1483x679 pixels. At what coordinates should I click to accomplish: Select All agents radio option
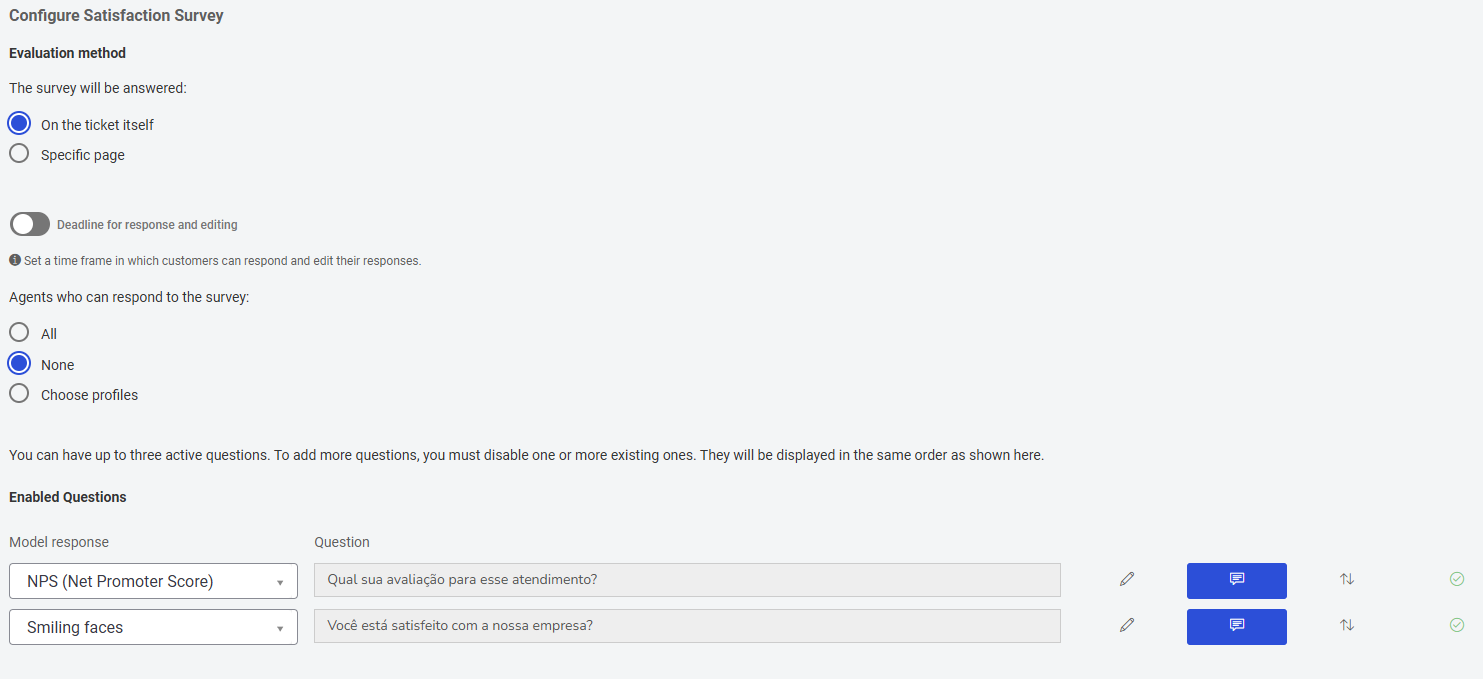point(19,333)
